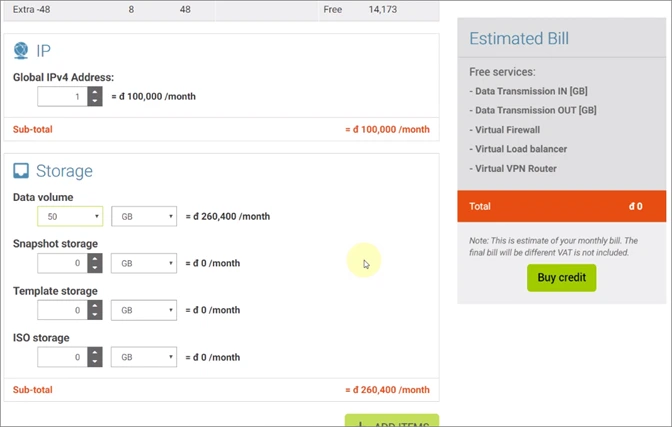Click 'Data Transmission IN [GB]' text
The width and height of the screenshot is (672, 427).
[x=531, y=91]
